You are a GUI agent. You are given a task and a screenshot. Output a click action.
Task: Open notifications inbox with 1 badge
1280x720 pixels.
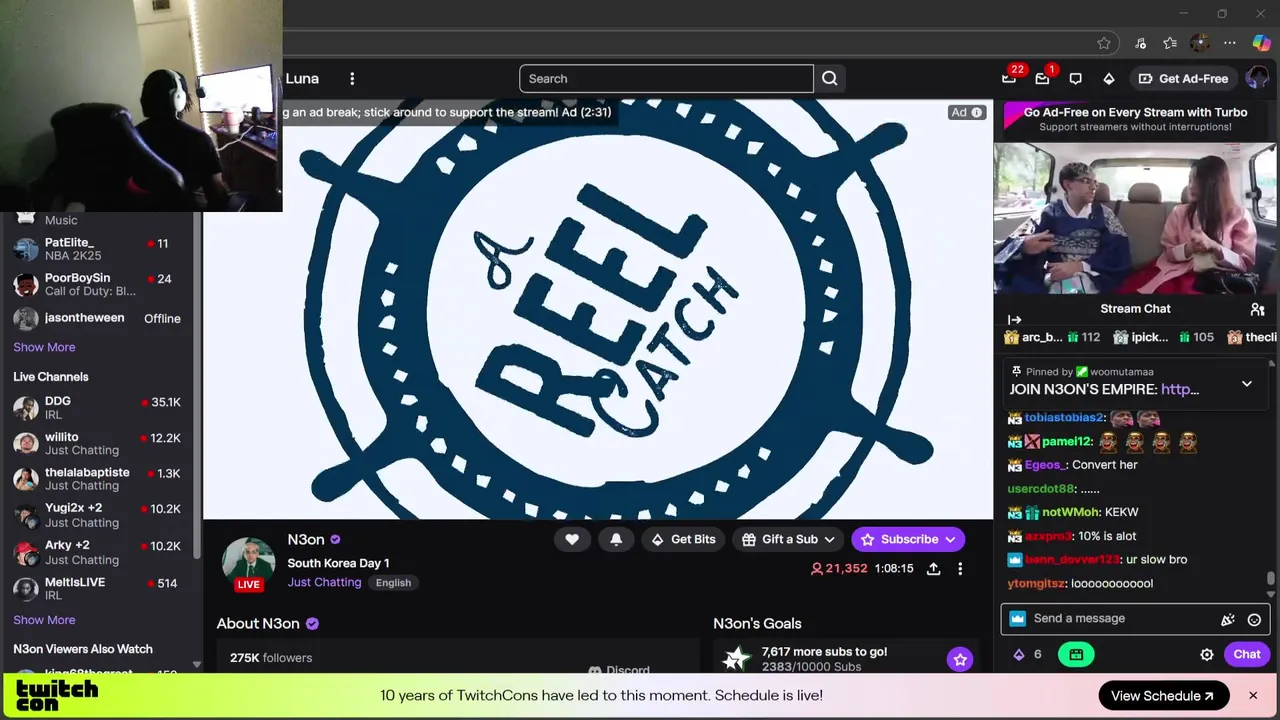click(x=1042, y=78)
